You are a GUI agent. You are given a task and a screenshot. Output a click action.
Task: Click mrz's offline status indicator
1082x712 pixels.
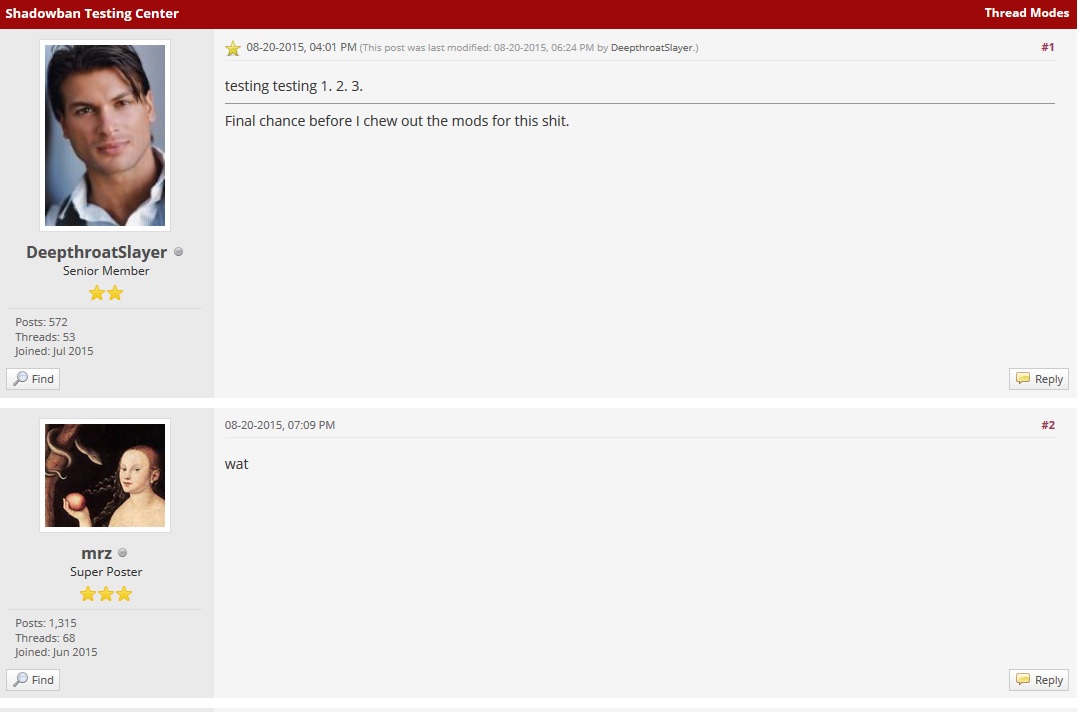(123, 553)
